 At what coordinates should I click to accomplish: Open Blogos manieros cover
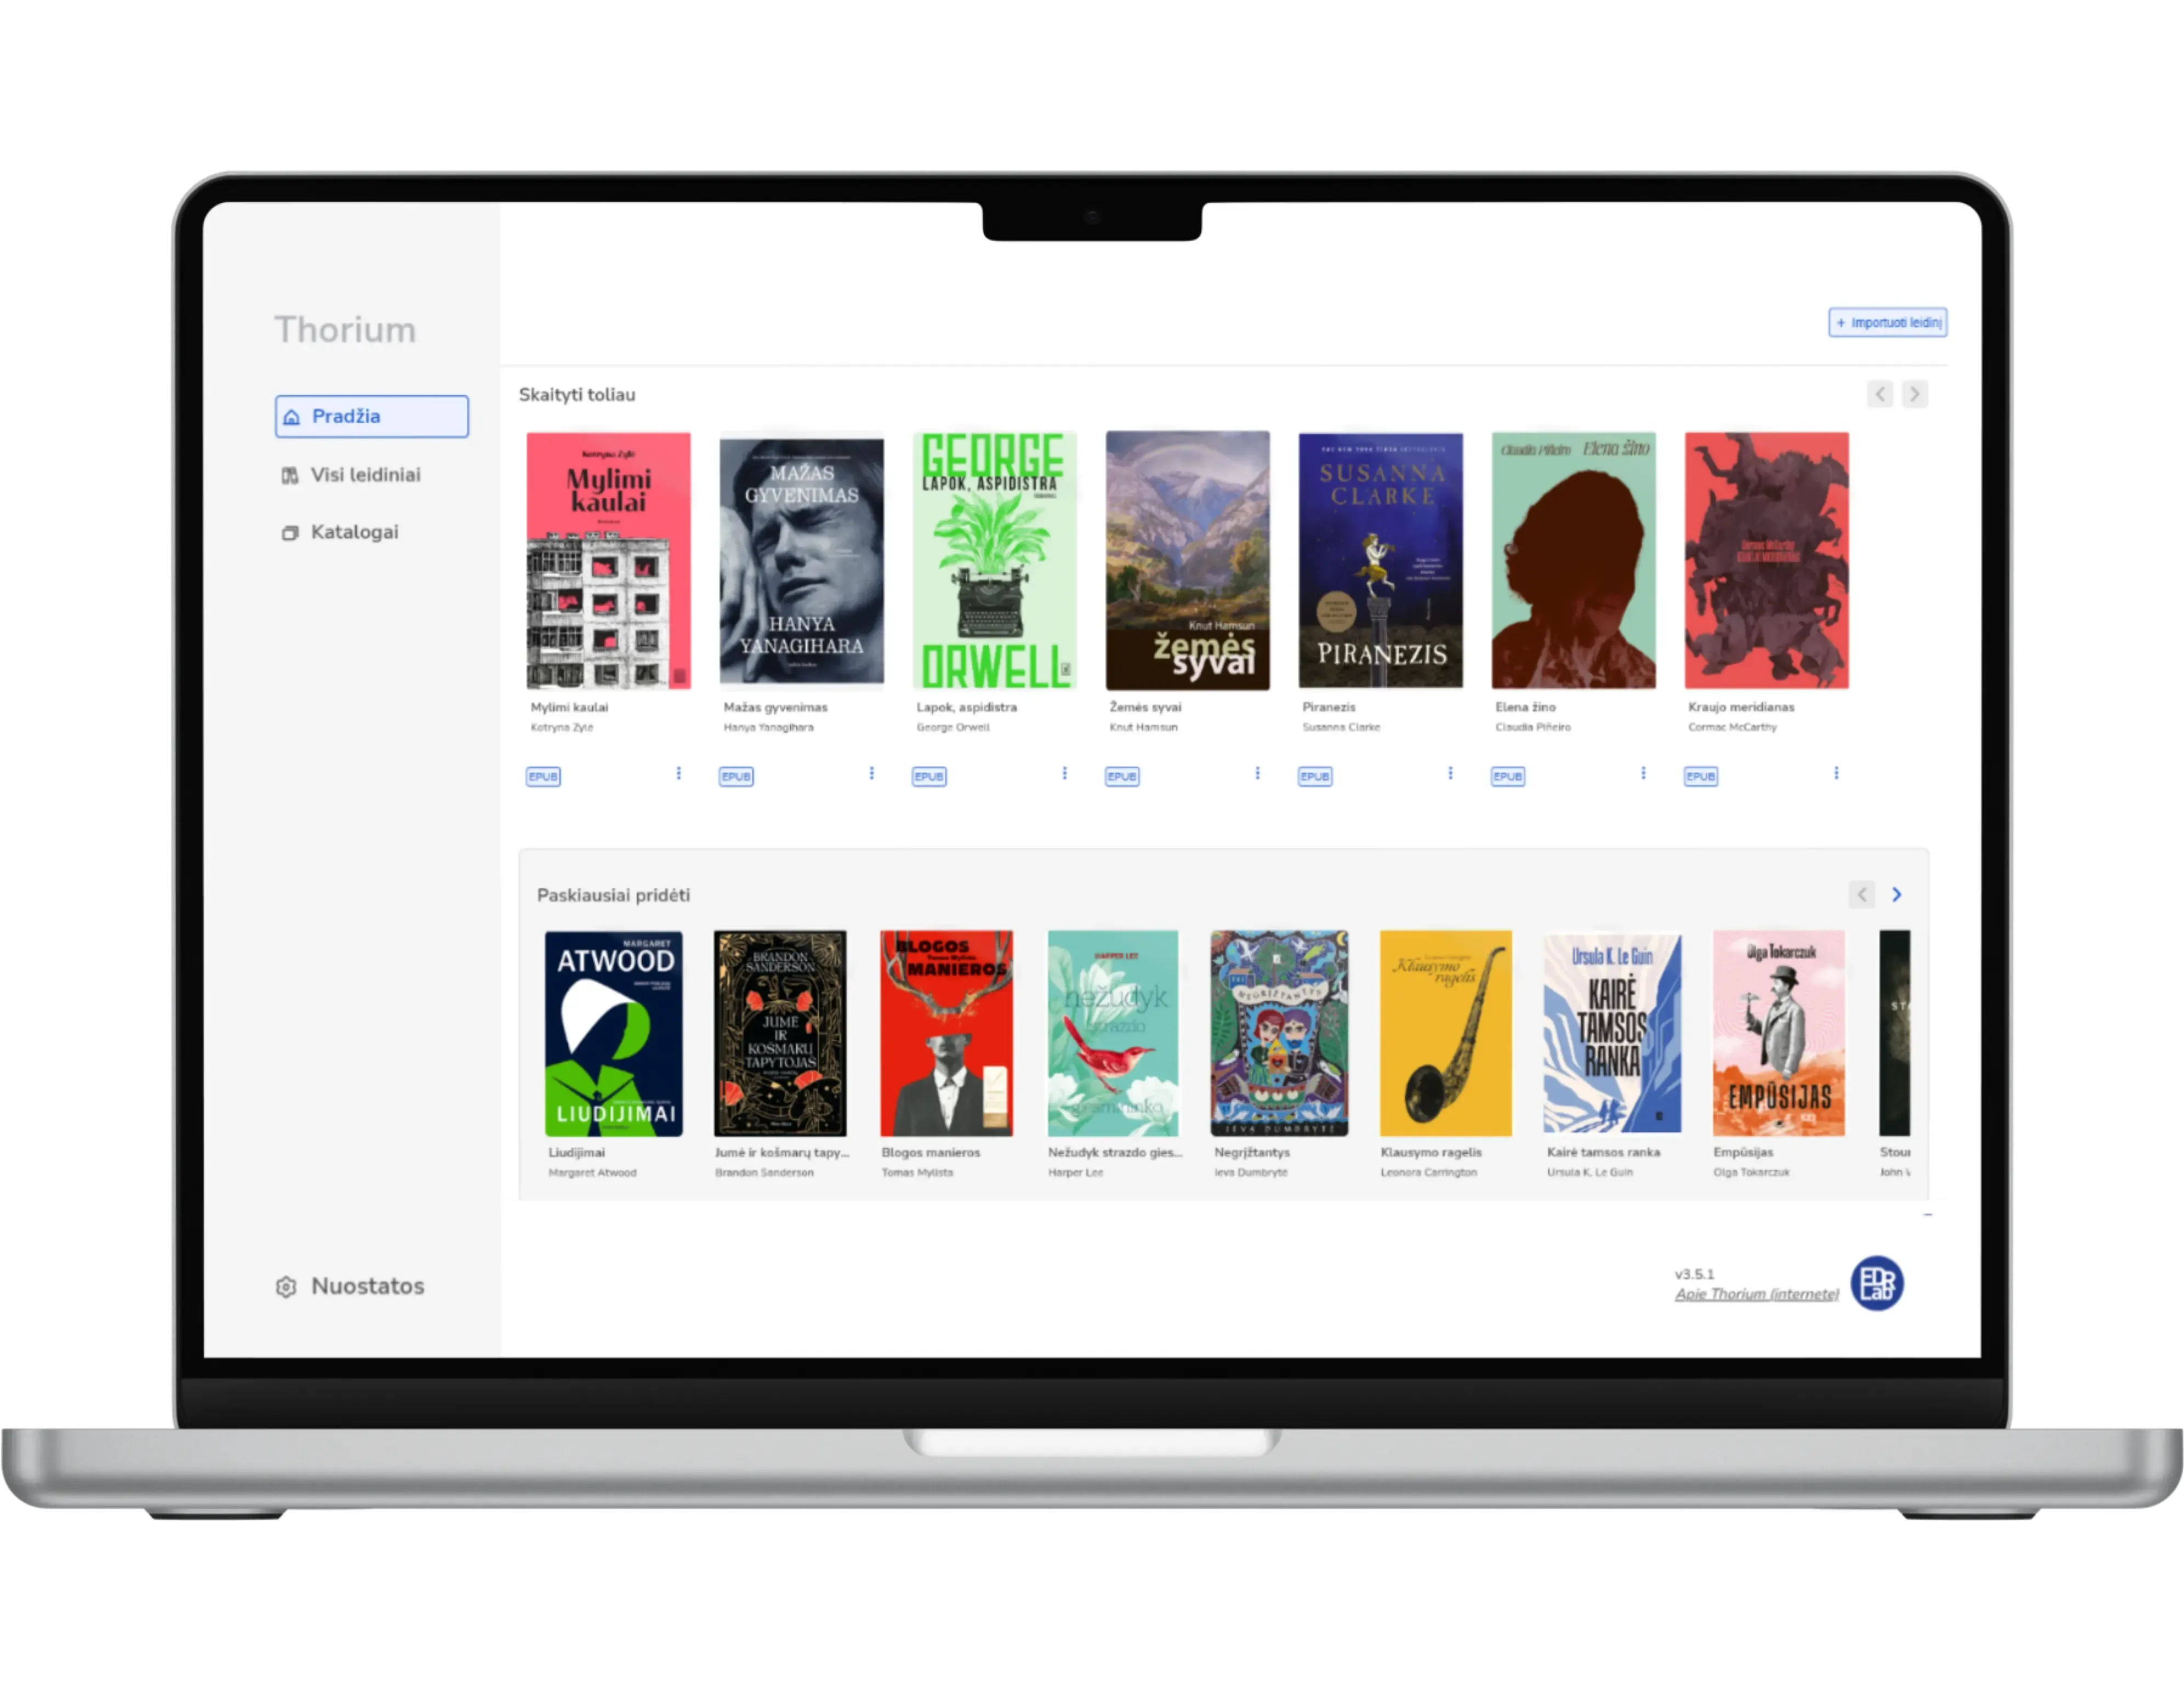point(947,1034)
